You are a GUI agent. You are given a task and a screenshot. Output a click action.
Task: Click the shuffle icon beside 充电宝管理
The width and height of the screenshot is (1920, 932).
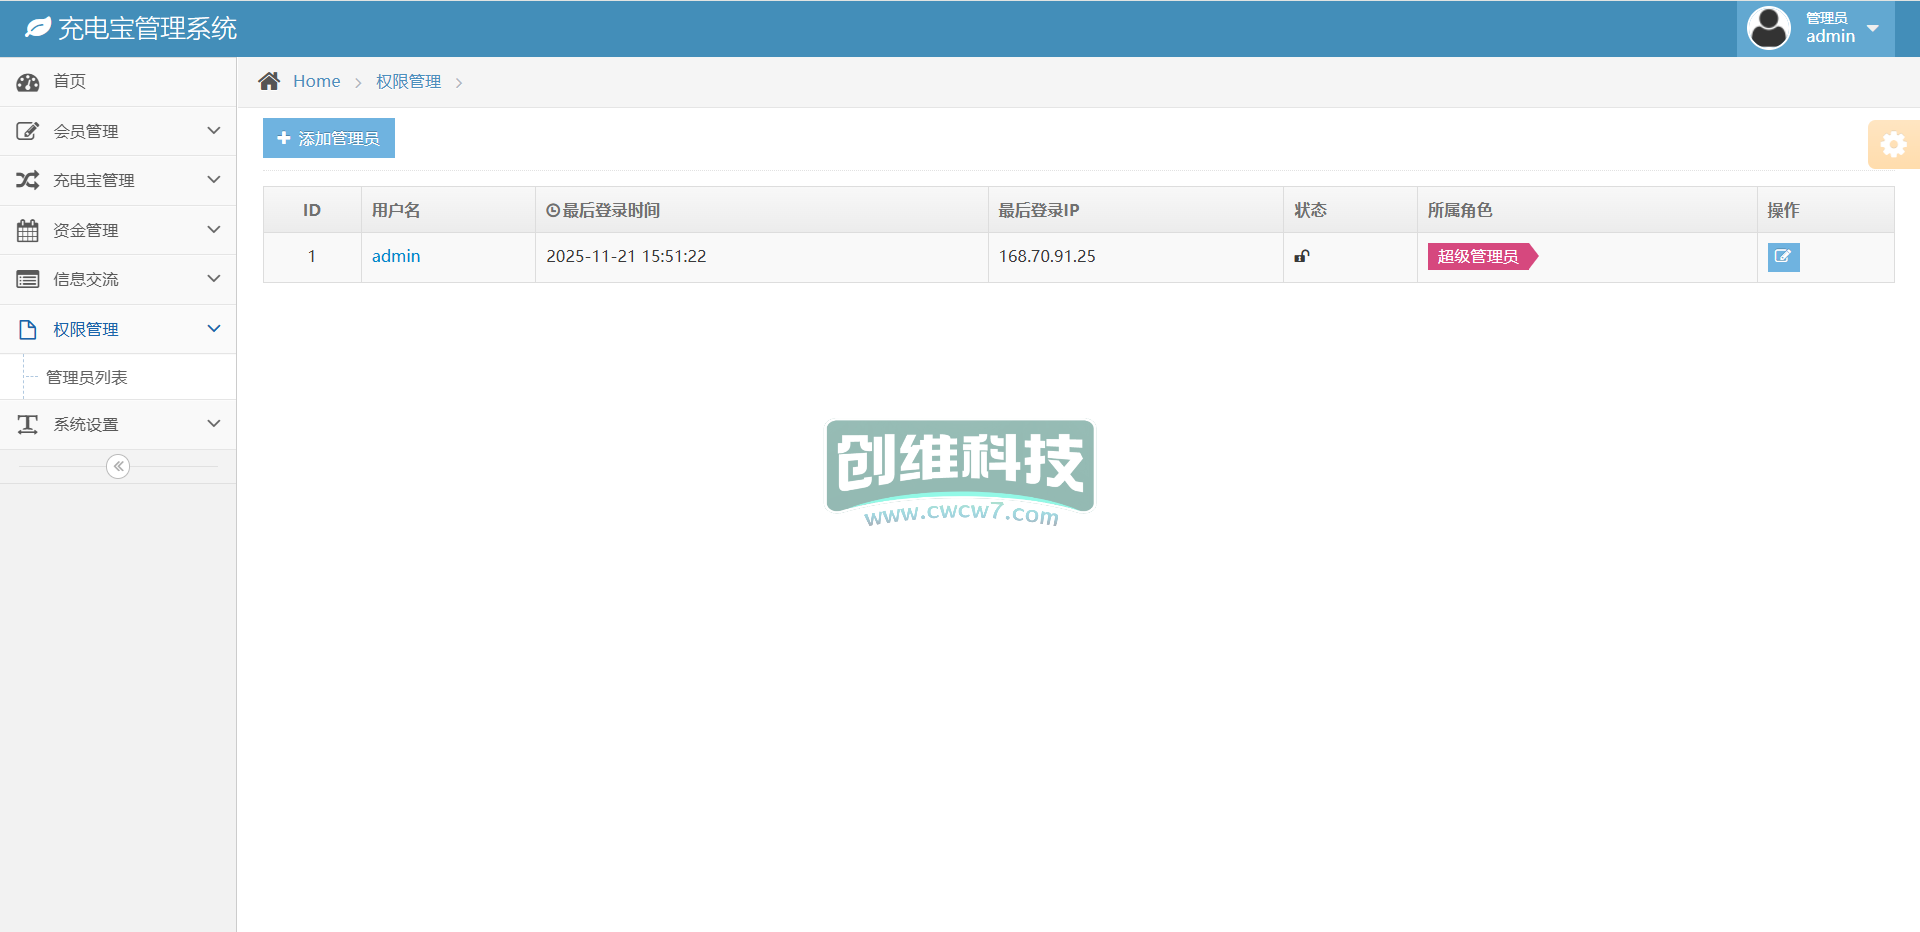[x=28, y=180]
